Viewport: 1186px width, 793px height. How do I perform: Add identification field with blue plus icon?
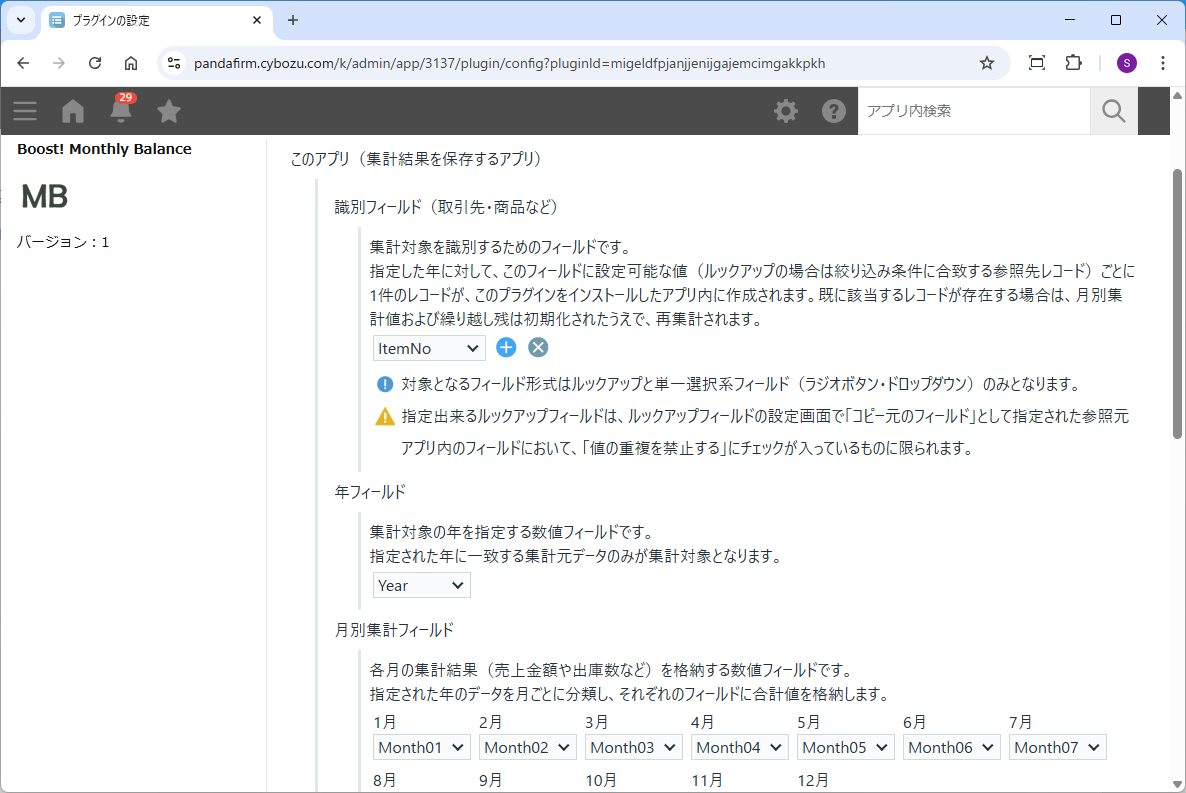coord(506,348)
